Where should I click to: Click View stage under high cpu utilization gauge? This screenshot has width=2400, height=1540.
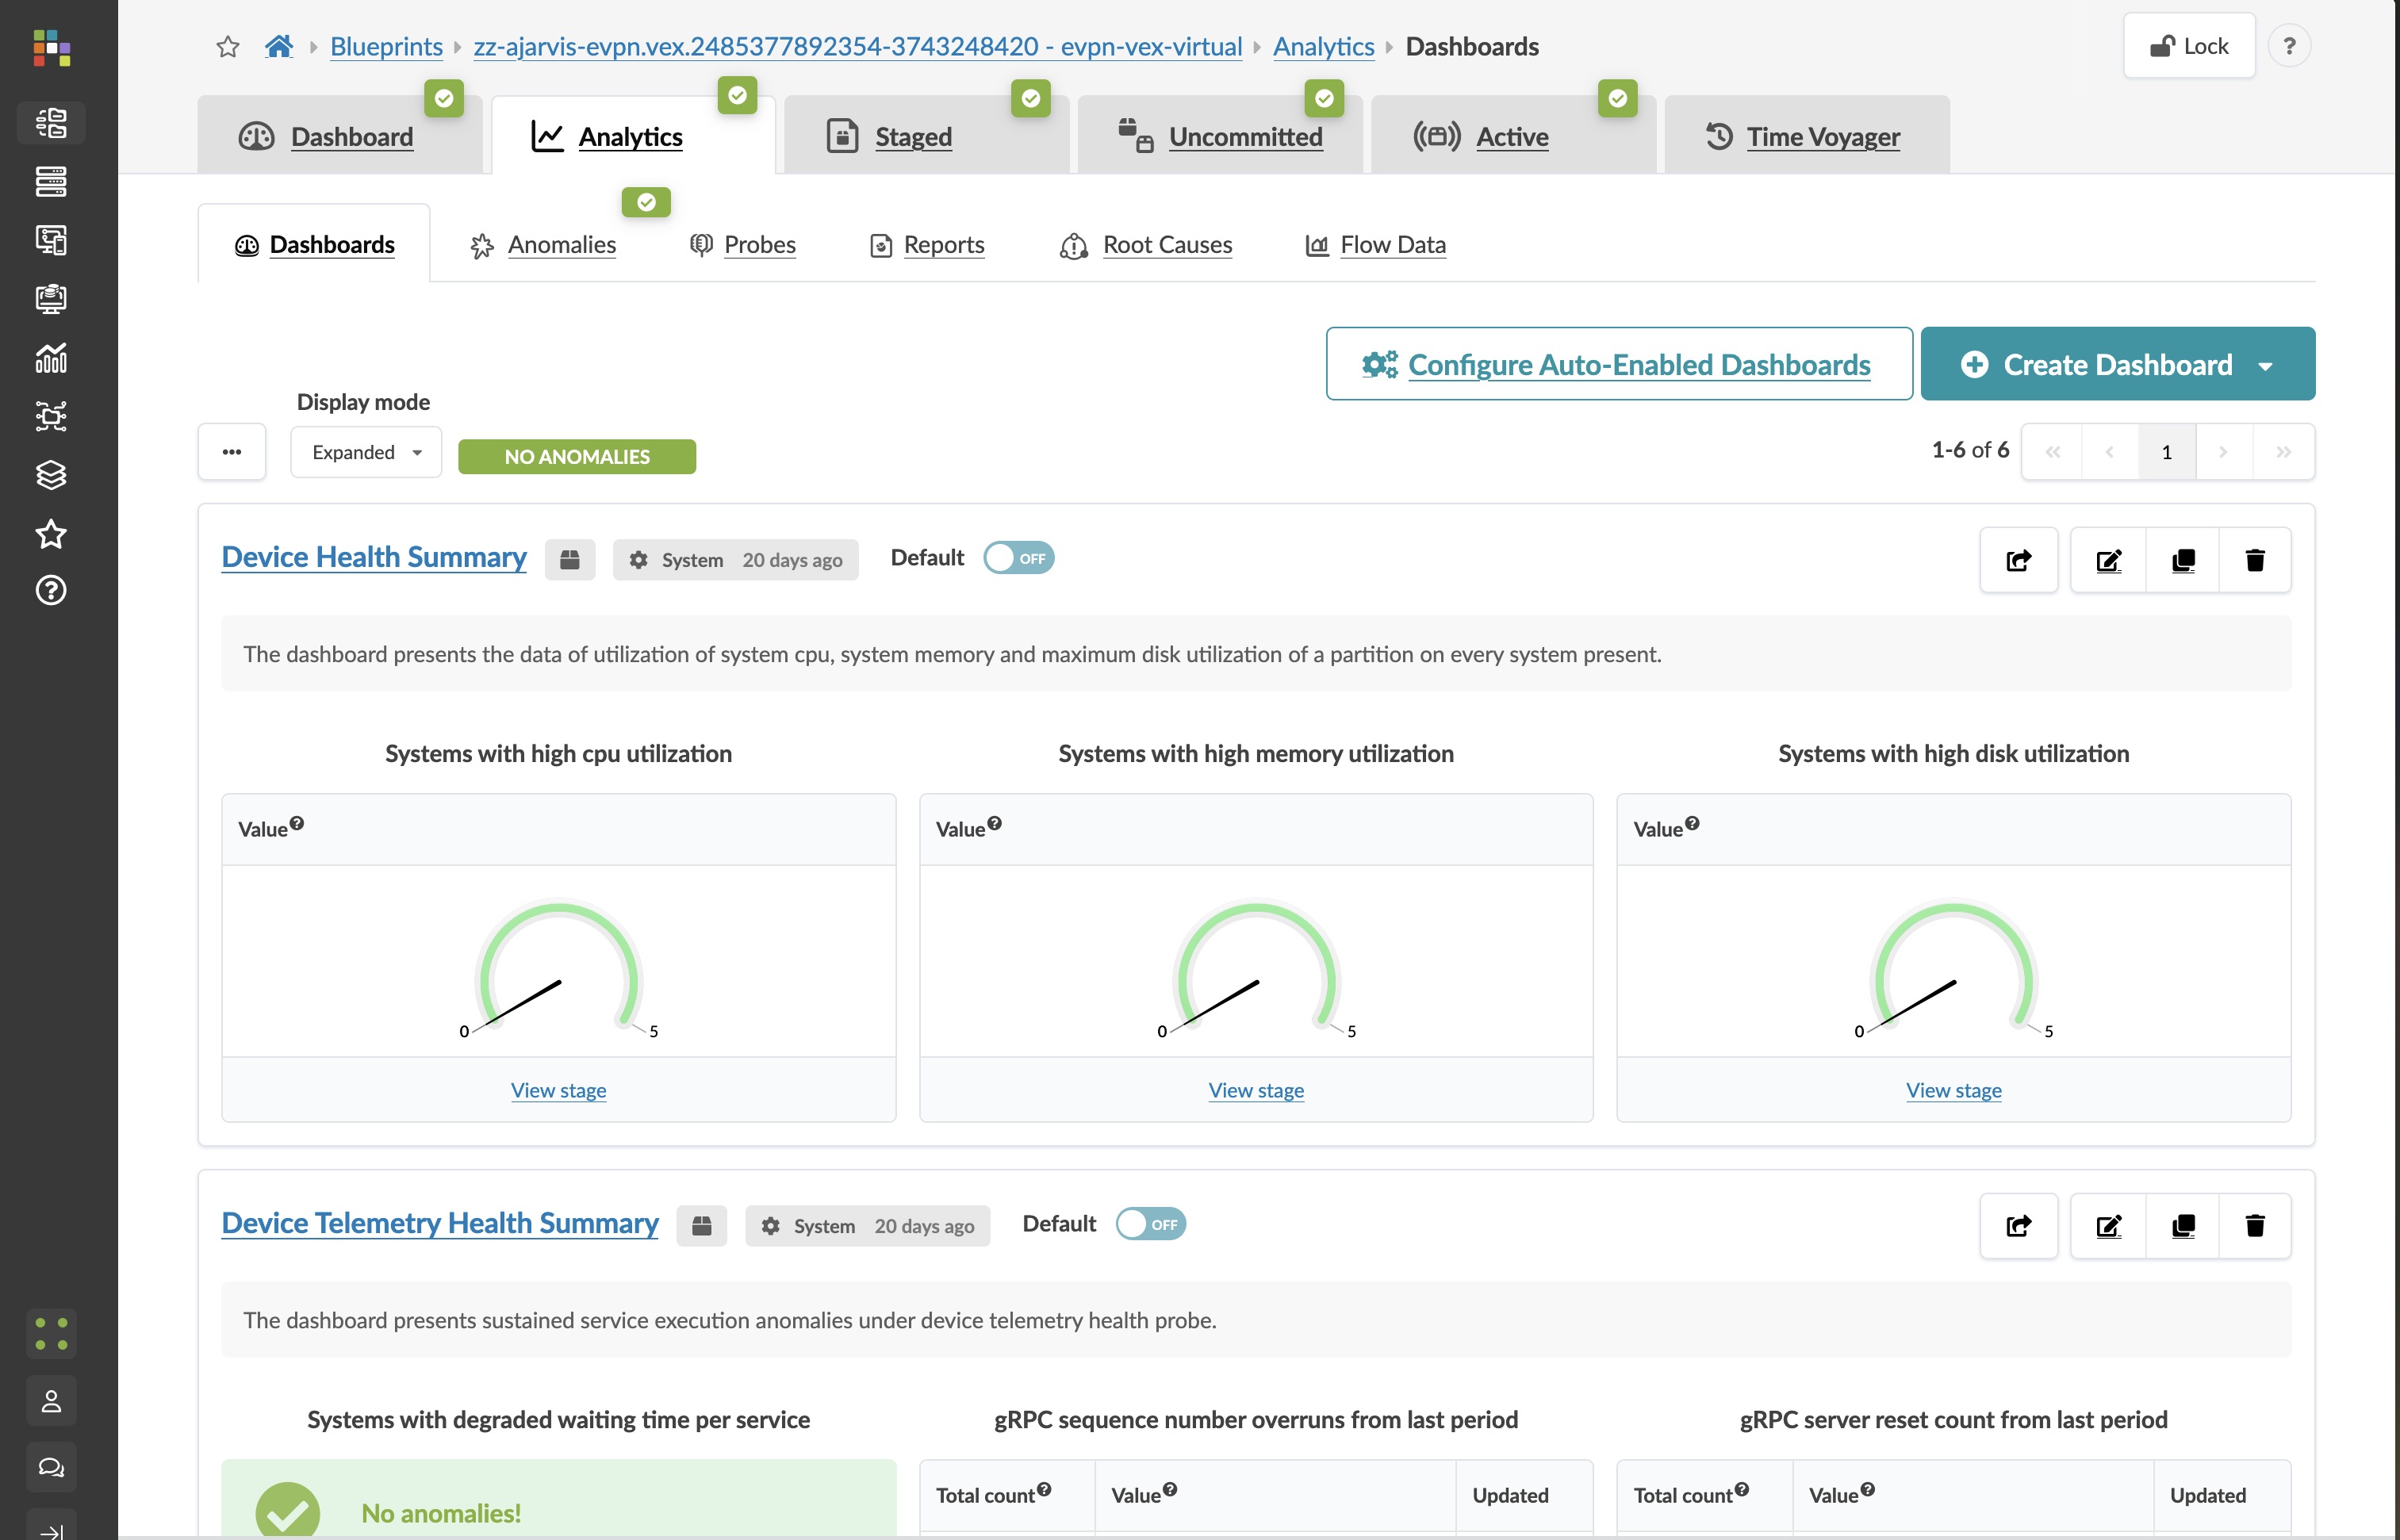pos(558,1090)
